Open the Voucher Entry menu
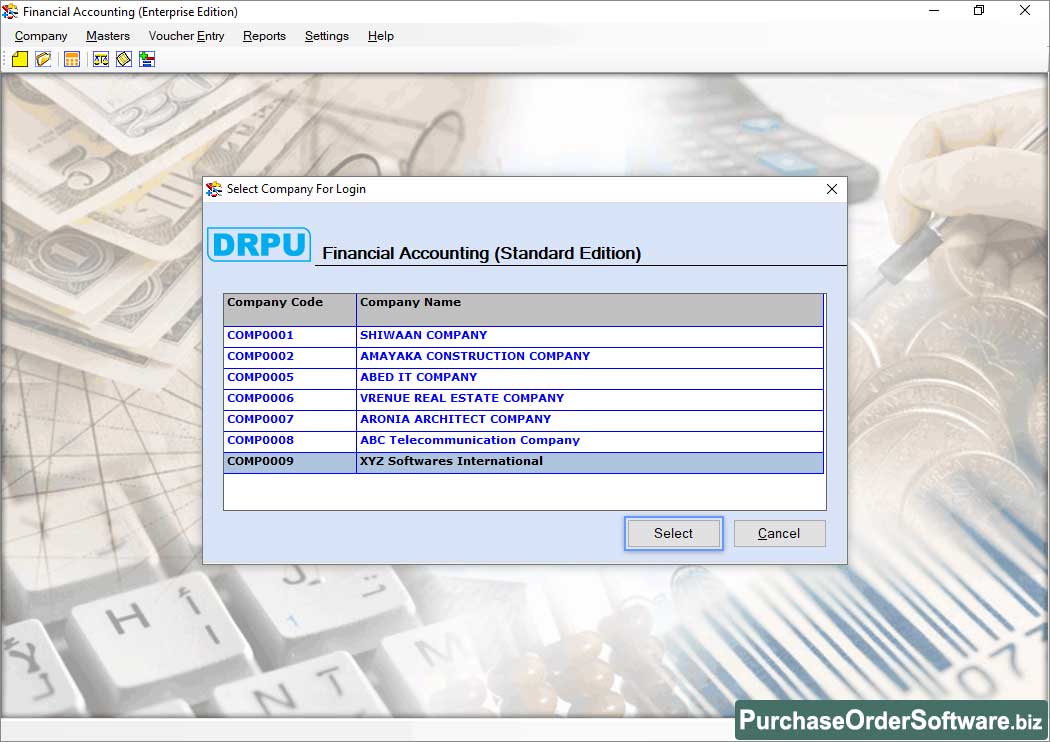Screen dimensions: 1050x742 tap(186, 36)
